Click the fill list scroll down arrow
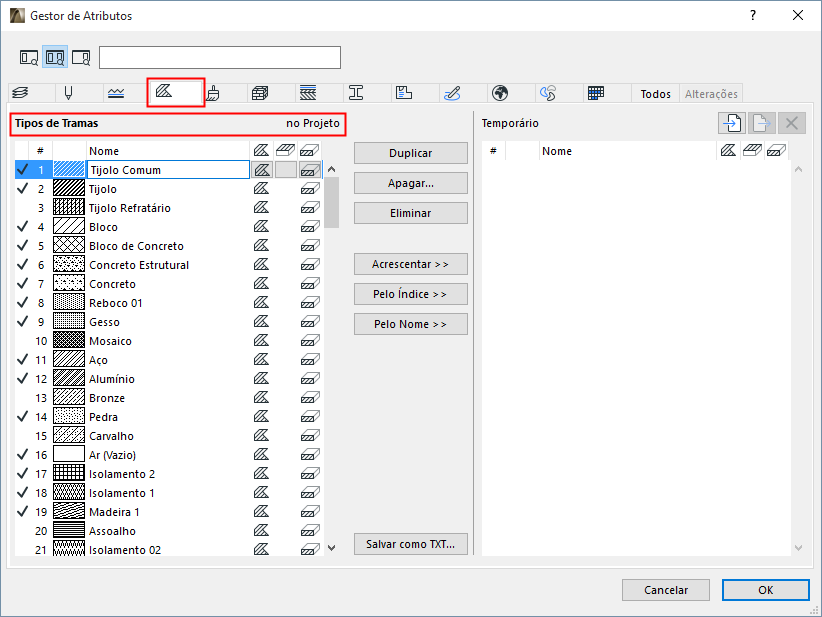The width and height of the screenshot is (822, 617). [x=331, y=548]
